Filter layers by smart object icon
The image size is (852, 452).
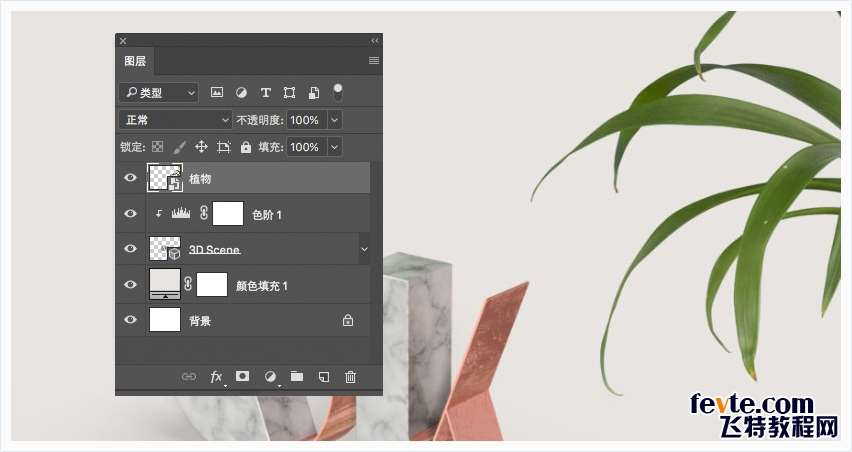[x=314, y=93]
